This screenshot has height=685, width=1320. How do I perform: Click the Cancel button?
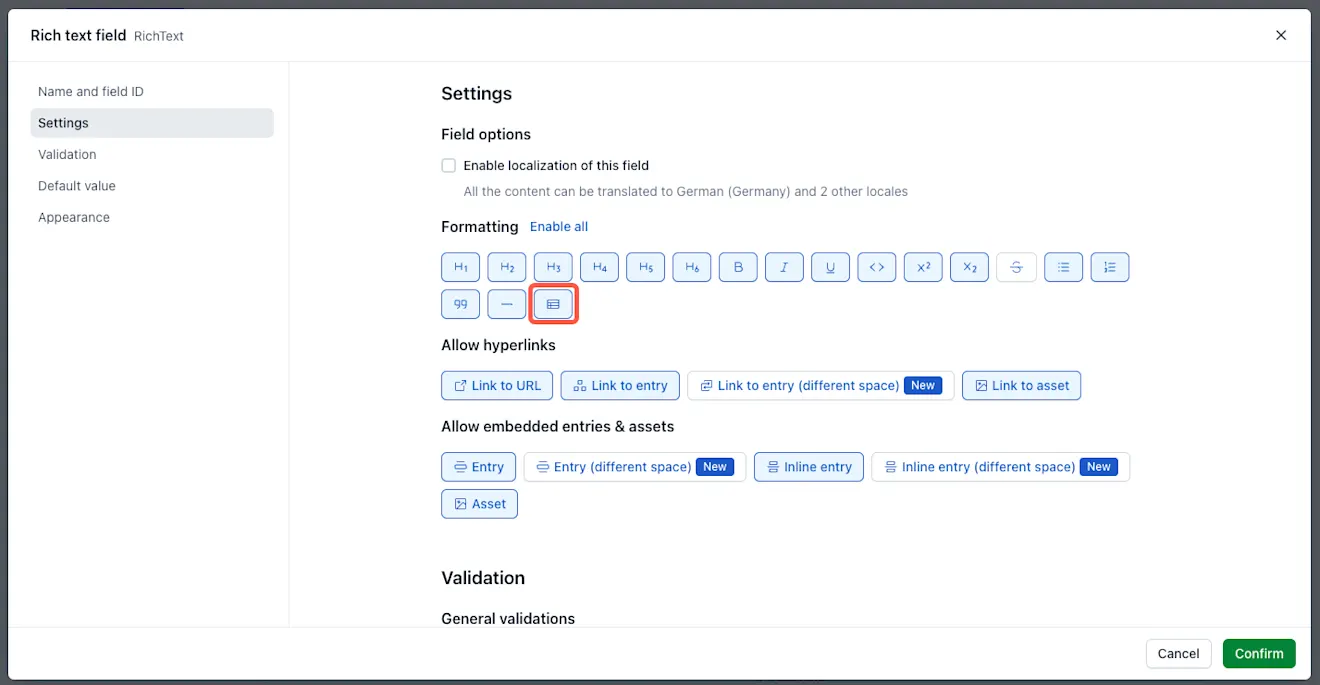[x=1178, y=653]
